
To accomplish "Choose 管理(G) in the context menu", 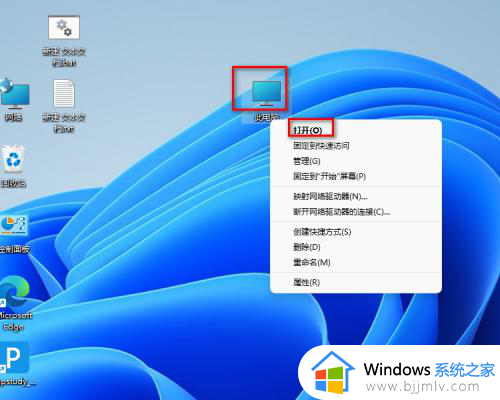I will pyautogui.click(x=307, y=161).
